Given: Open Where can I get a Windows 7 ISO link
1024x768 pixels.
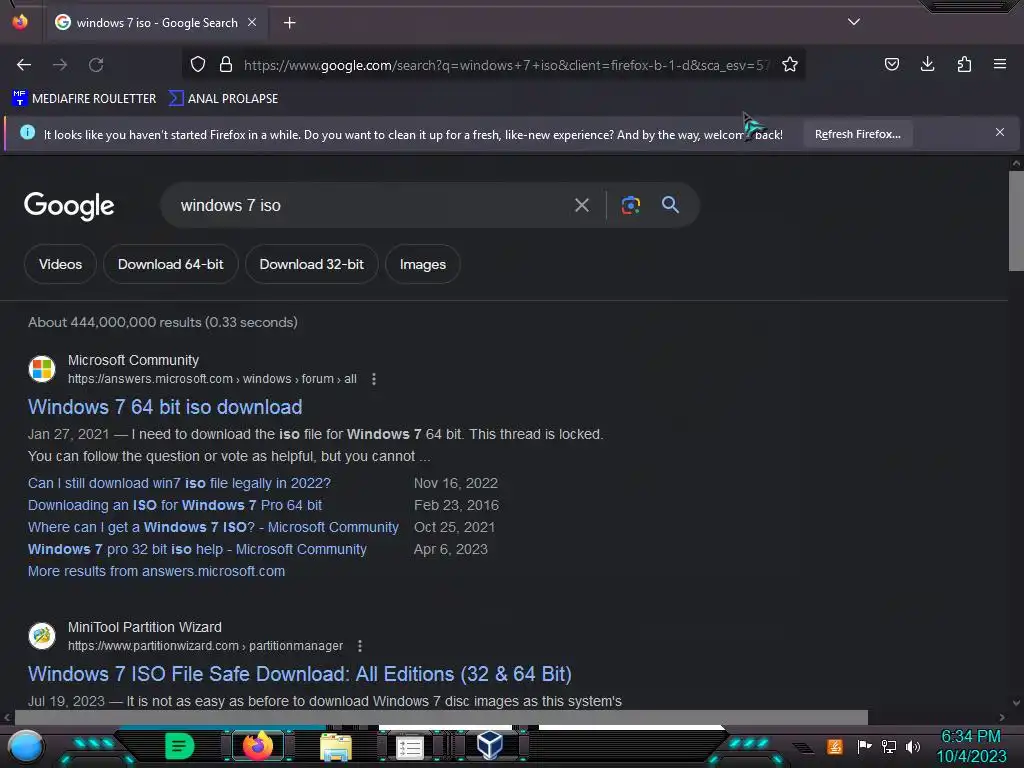Looking at the screenshot, I should pyautogui.click(x=213, y=527).
